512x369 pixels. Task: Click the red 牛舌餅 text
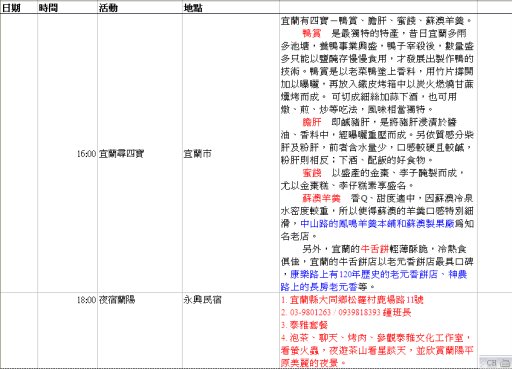click(375, 249)
